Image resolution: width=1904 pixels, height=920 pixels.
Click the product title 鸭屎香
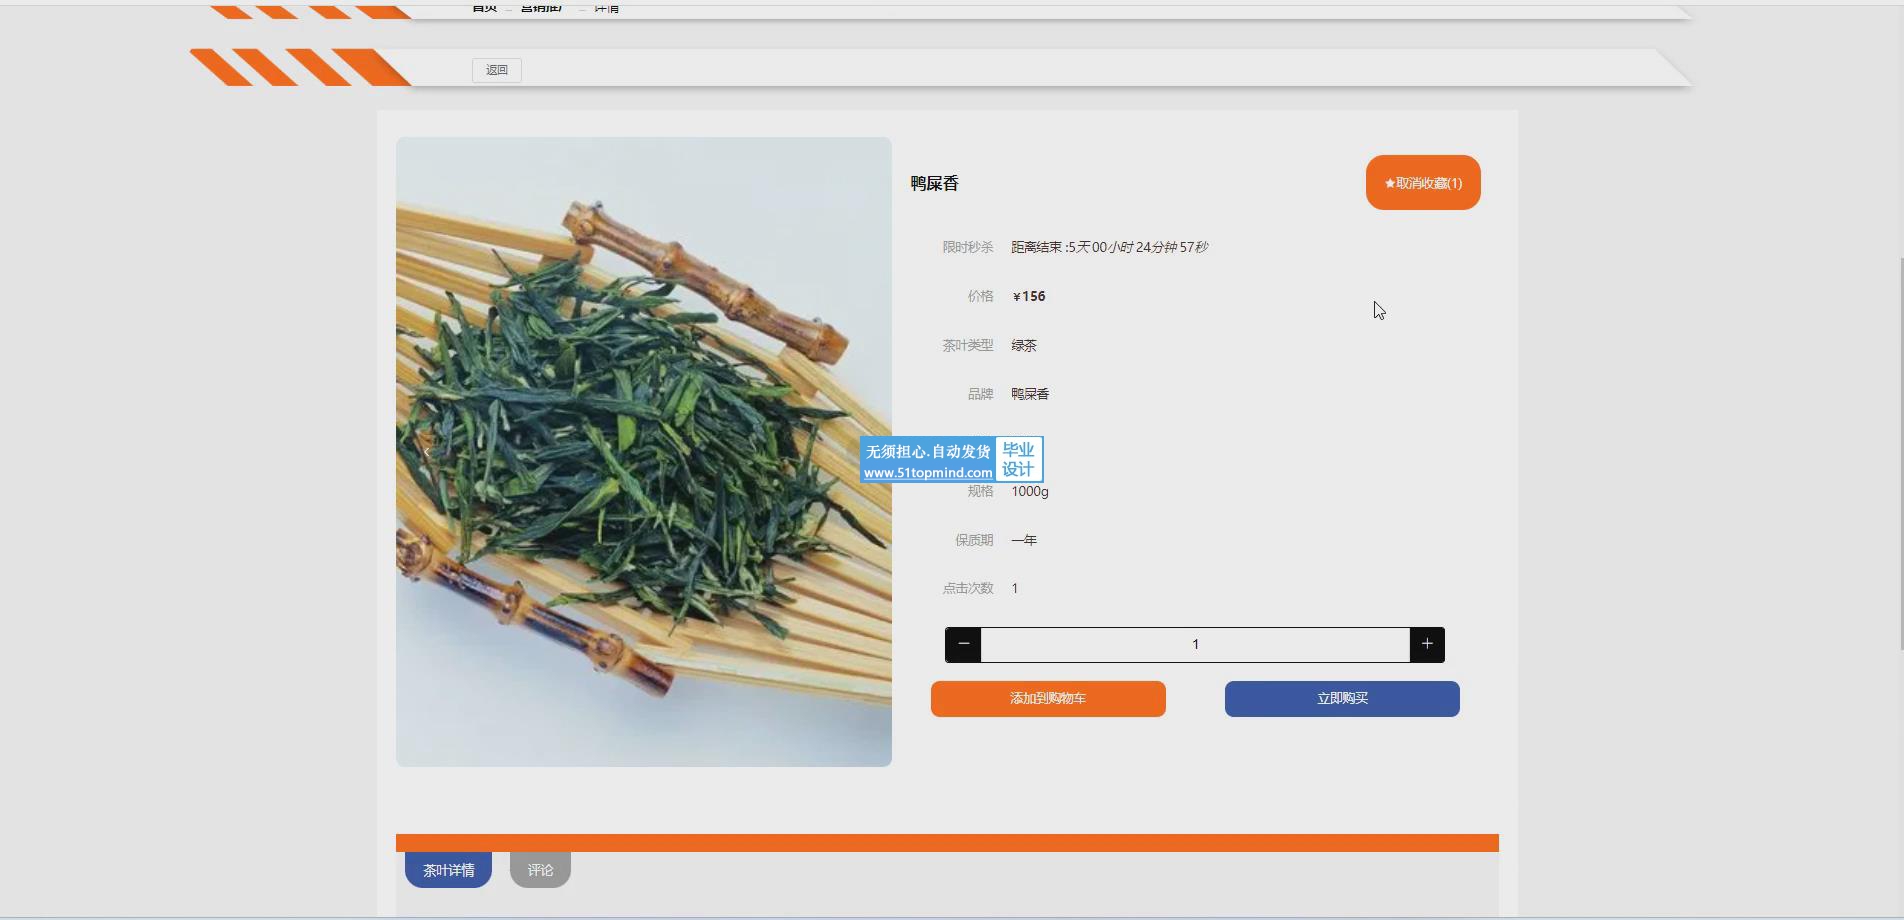[934, 183]
